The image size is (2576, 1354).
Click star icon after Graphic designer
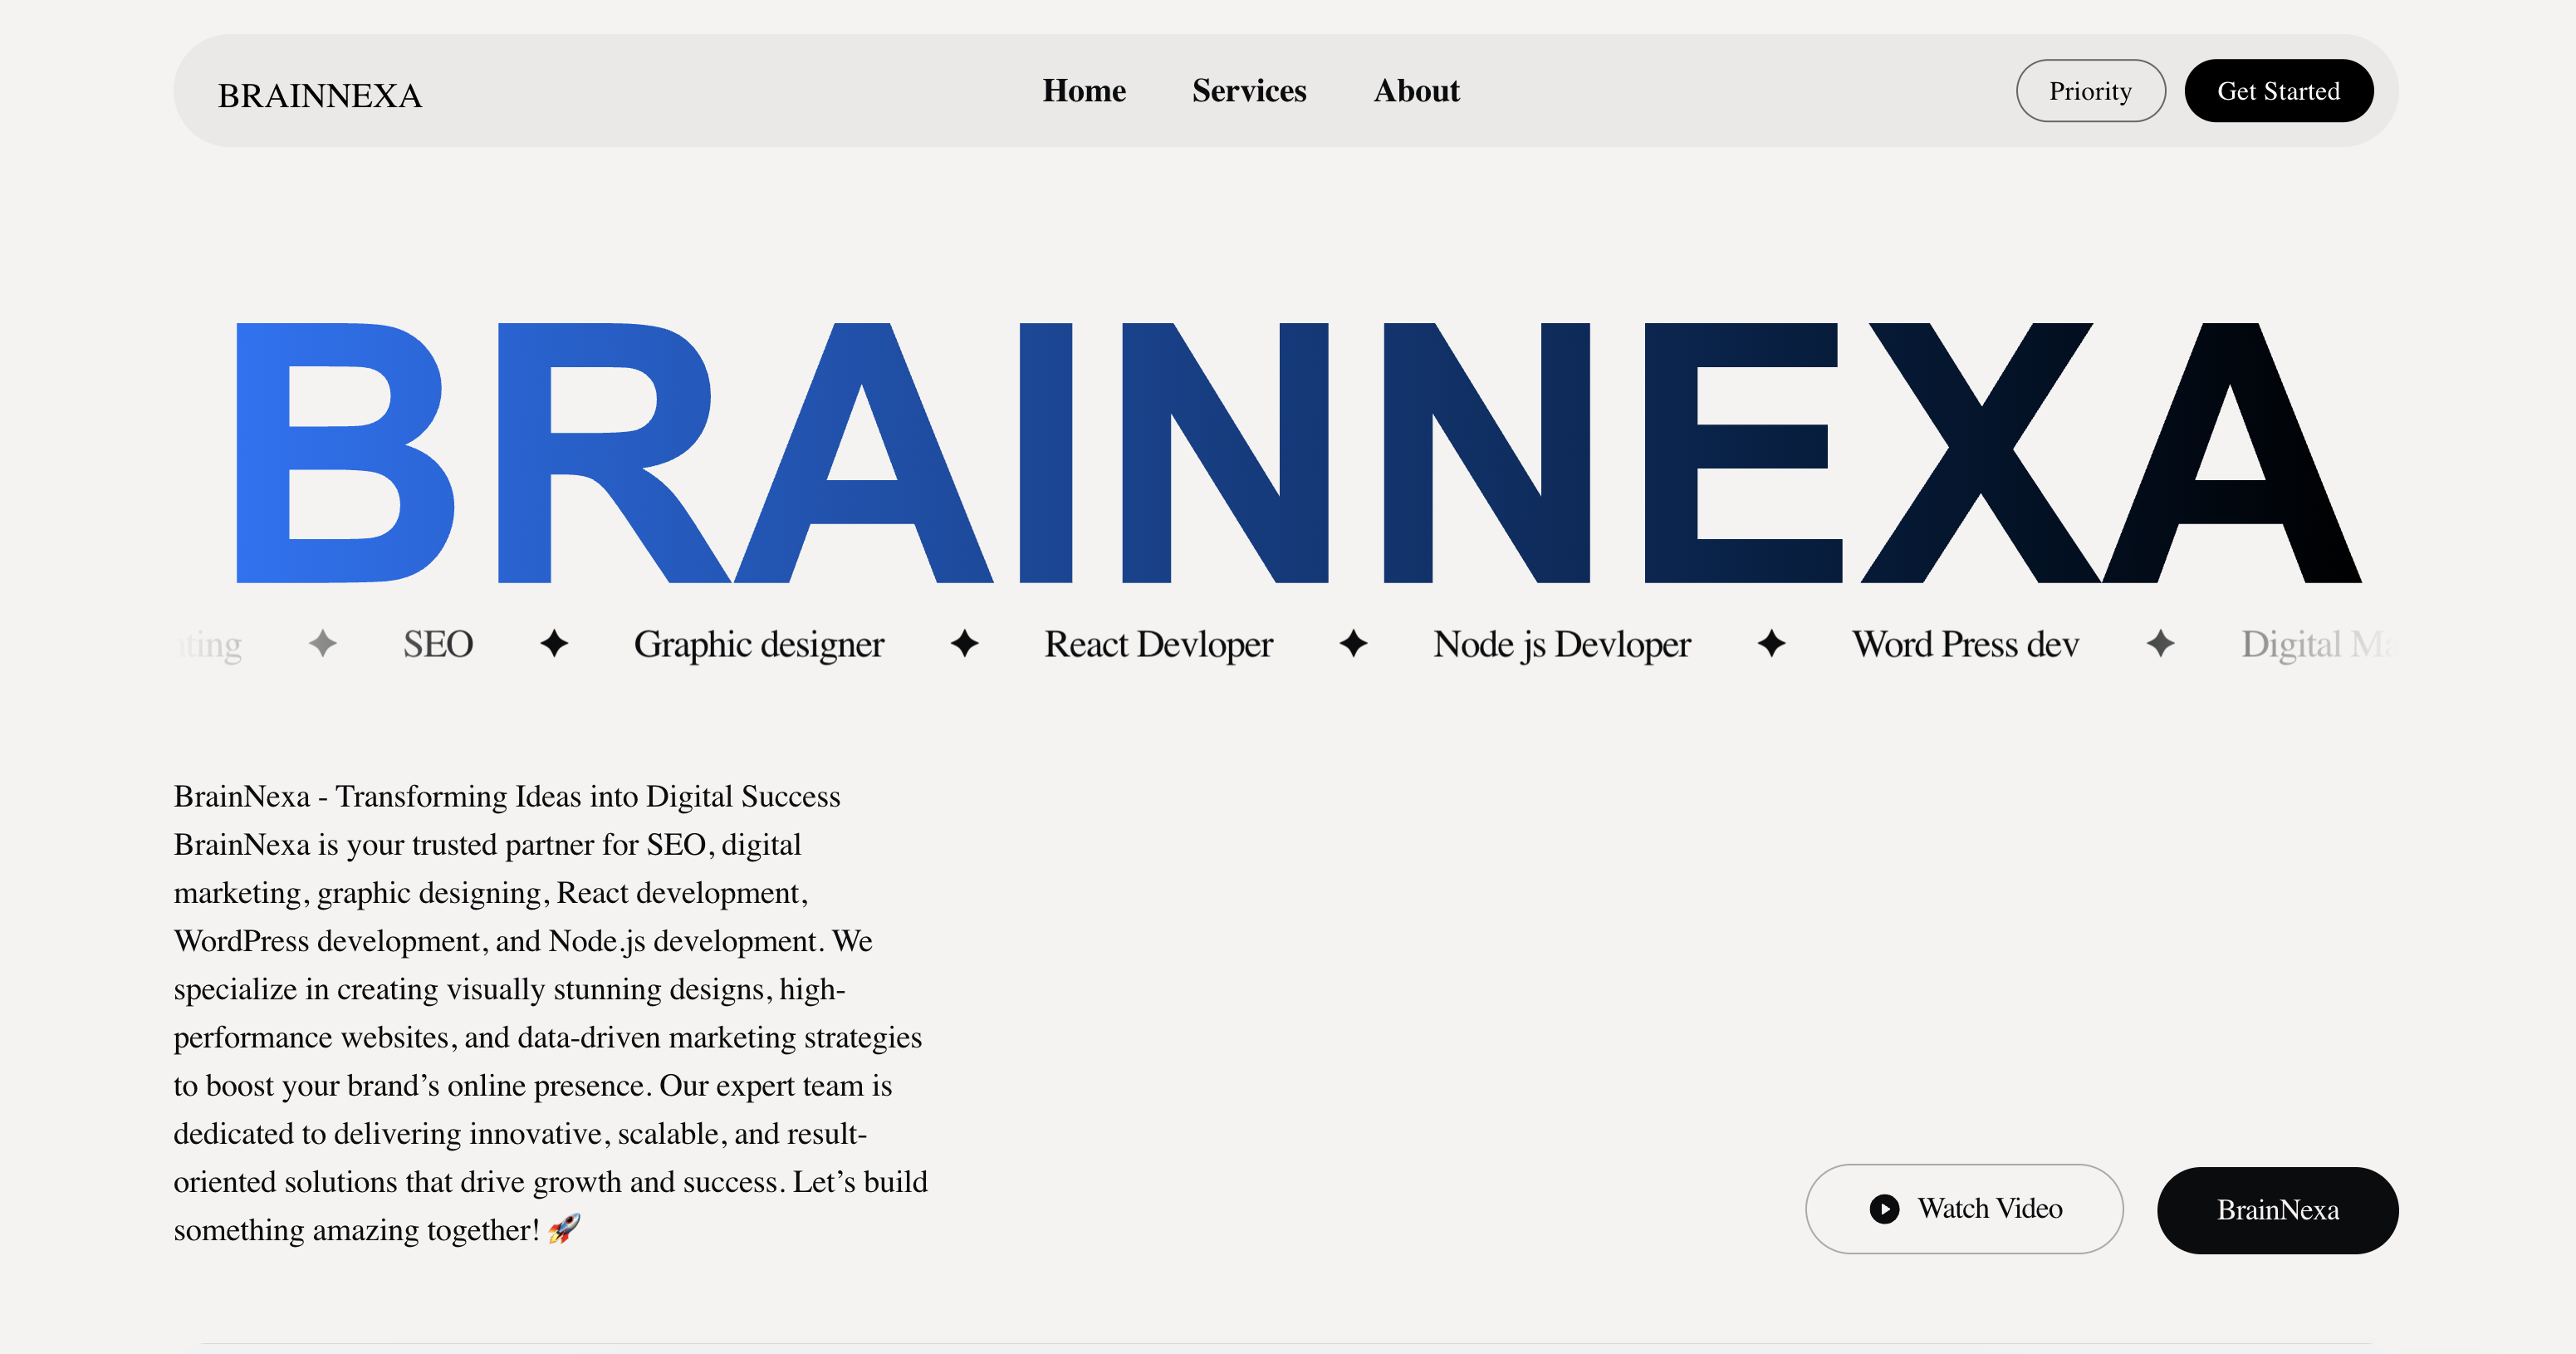[964, 643]
